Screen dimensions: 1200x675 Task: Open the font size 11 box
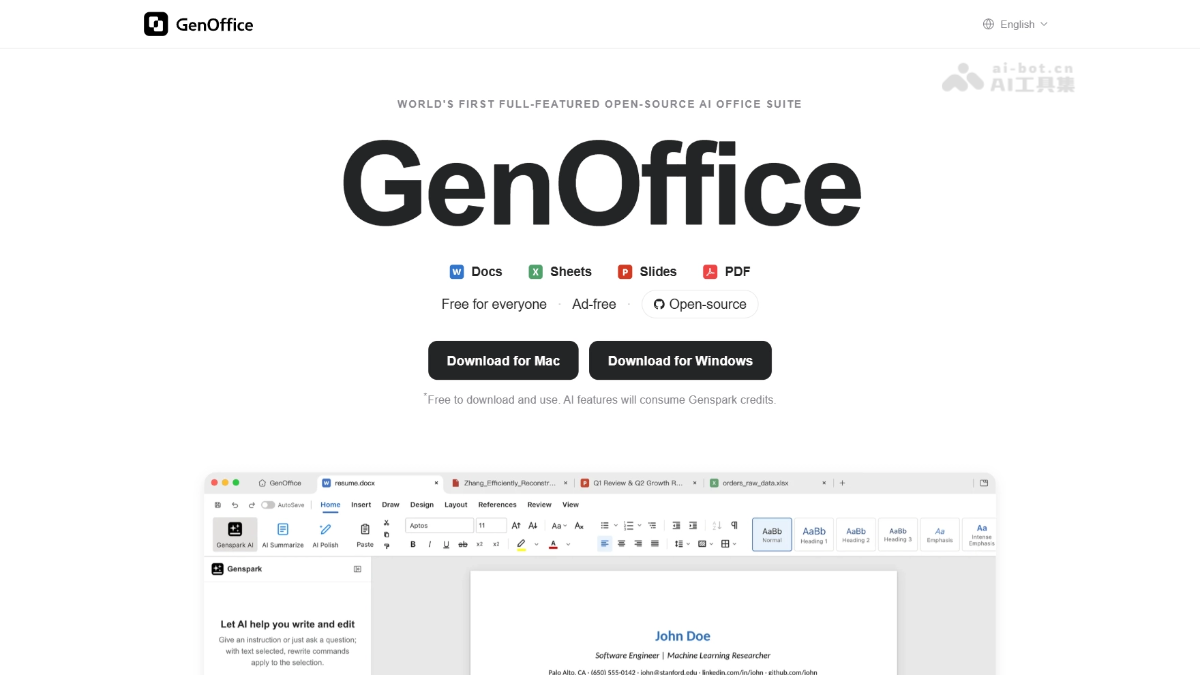(491, 525)
